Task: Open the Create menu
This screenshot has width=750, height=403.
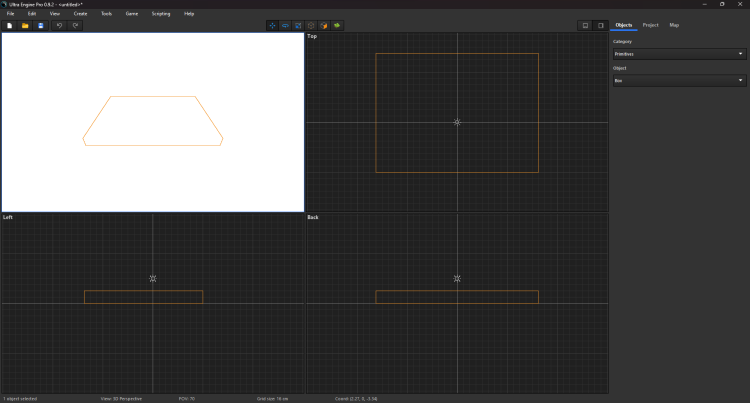Action: 80,14
